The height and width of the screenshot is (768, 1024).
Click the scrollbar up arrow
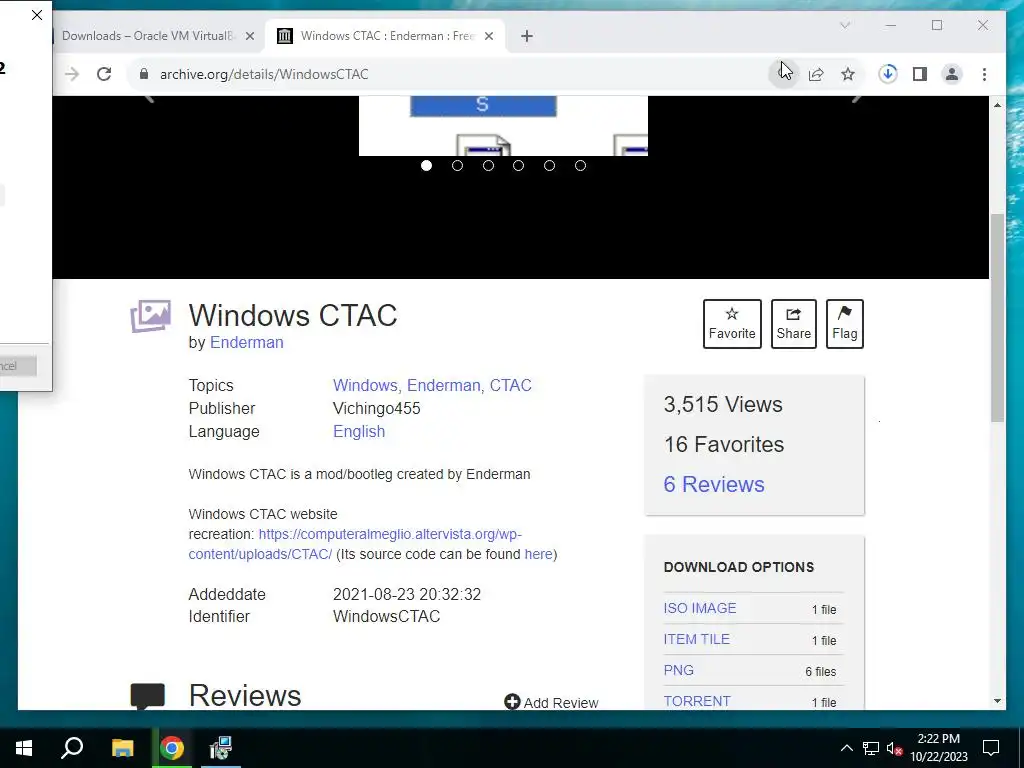click(997, 104)
